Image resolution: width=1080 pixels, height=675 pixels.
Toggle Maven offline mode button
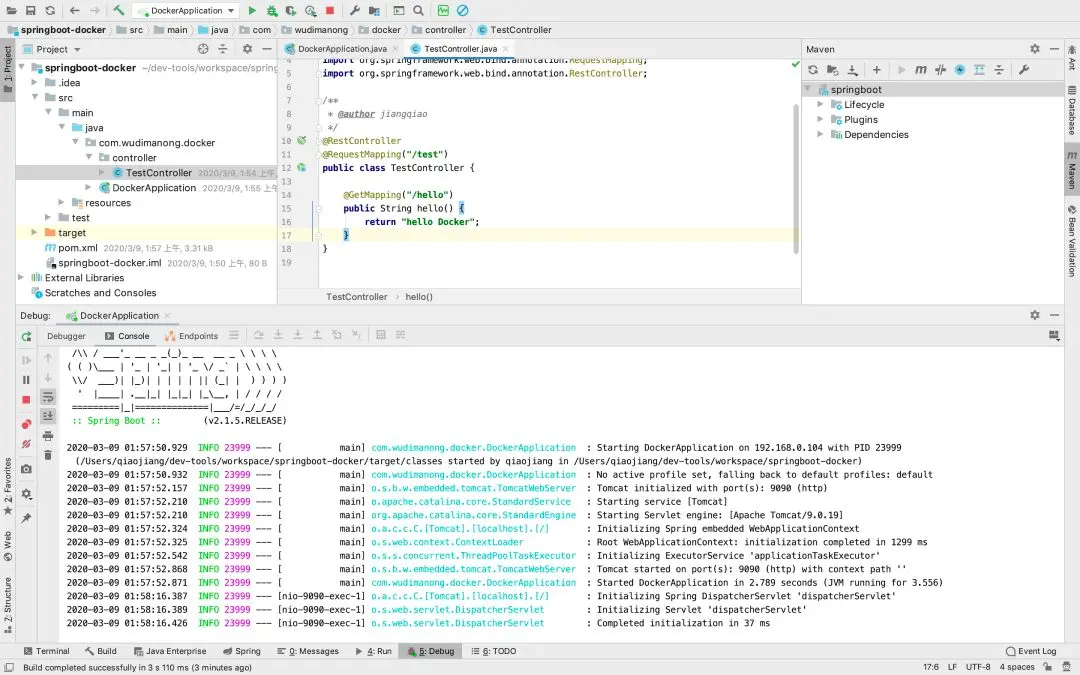(941, 70)
